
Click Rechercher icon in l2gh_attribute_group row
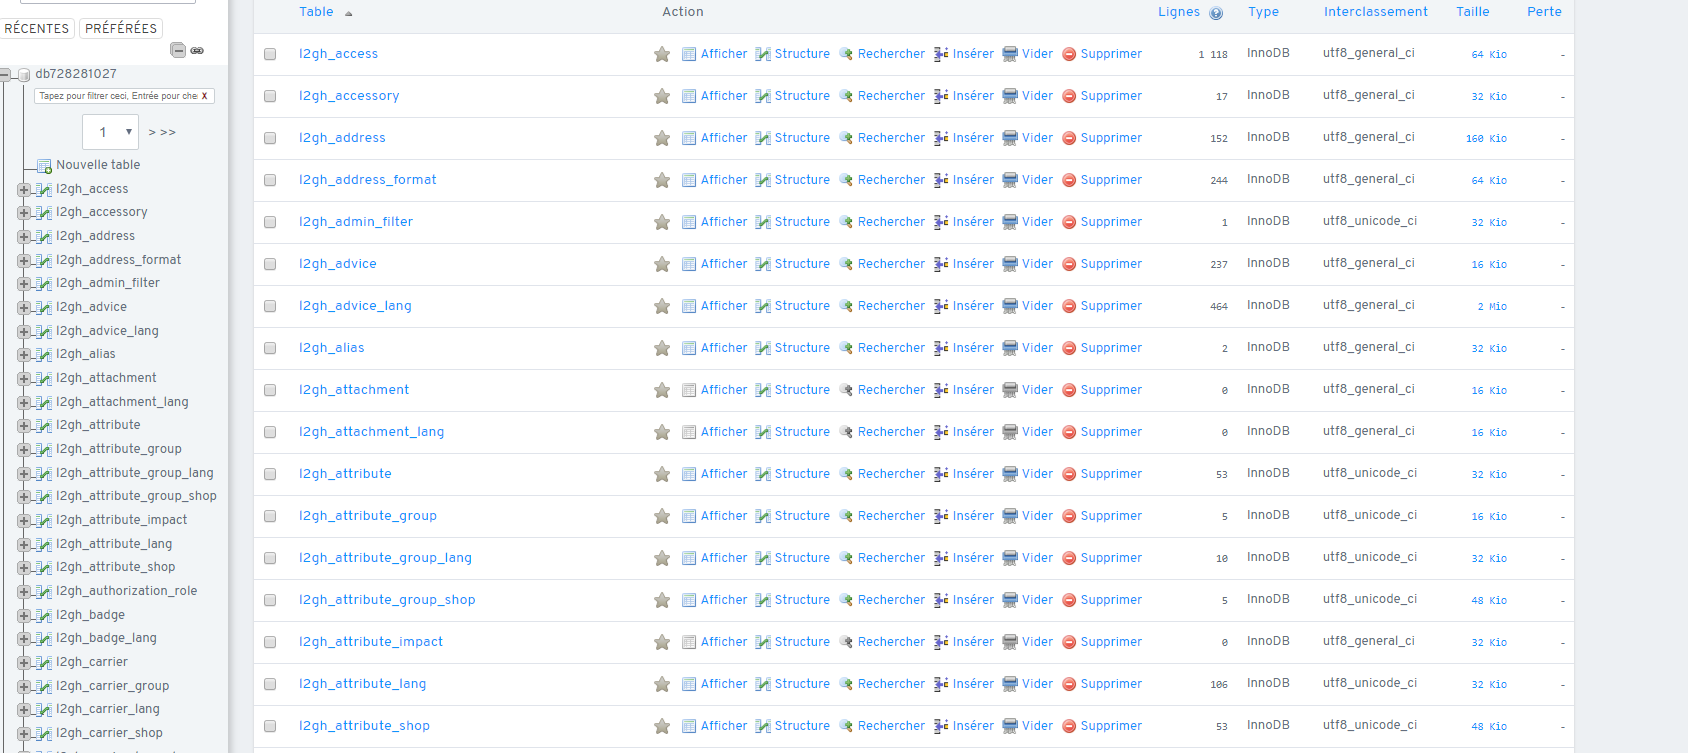click(846, 516)
